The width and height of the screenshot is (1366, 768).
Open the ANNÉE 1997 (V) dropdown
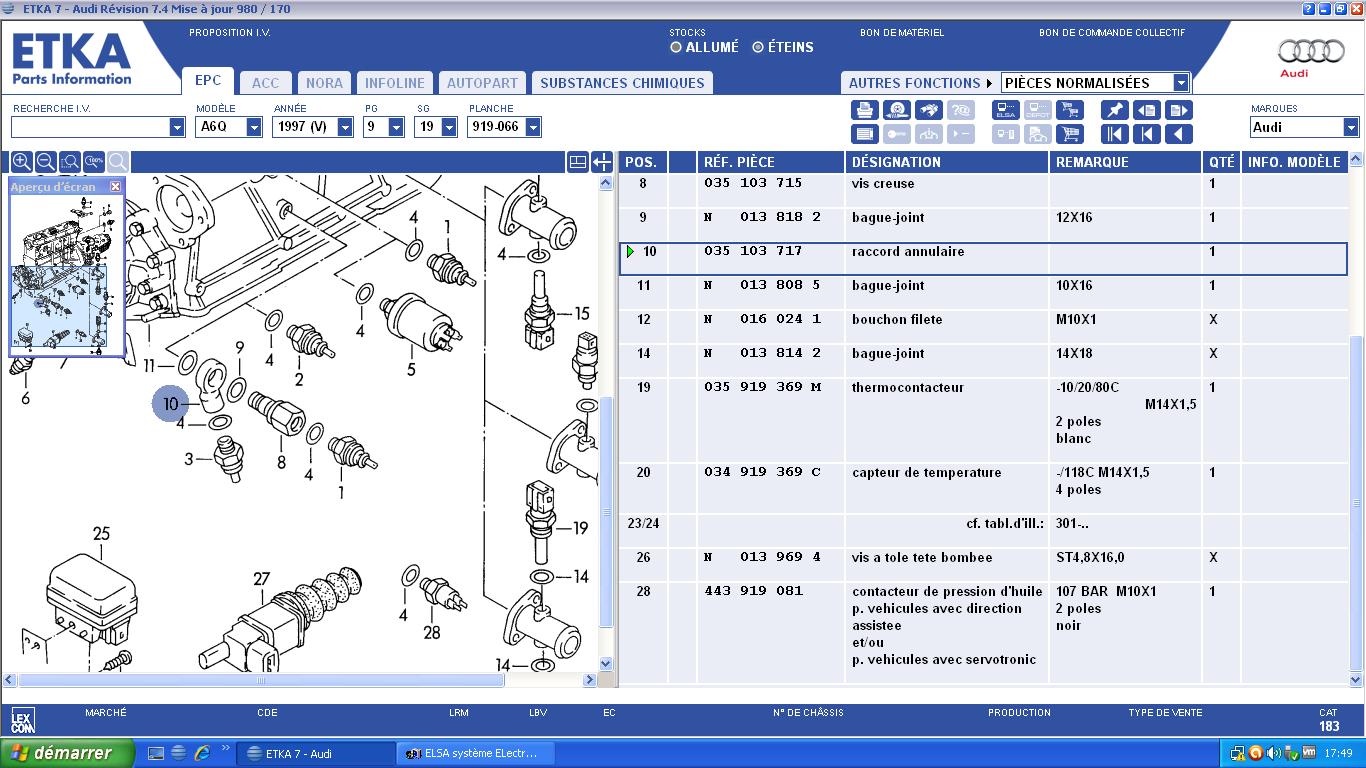pos(345,127)
